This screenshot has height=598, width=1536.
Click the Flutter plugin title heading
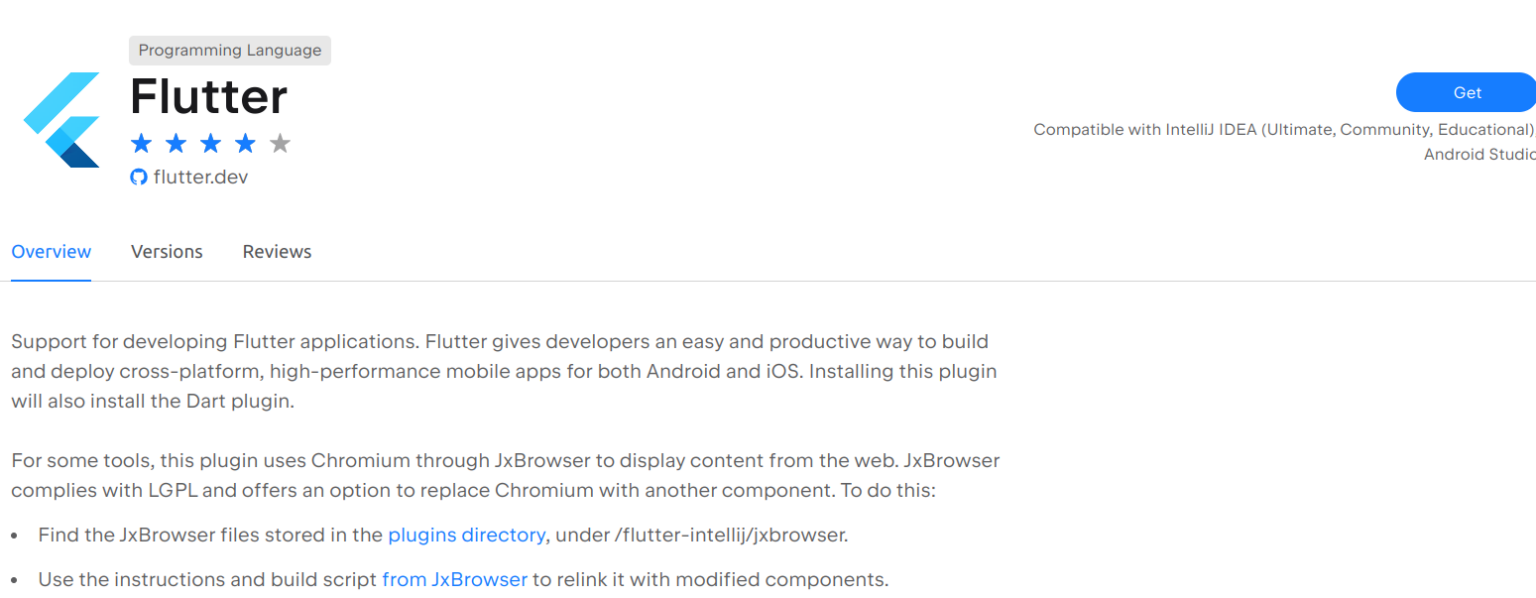pyautogui.click(x=207, y=97)
